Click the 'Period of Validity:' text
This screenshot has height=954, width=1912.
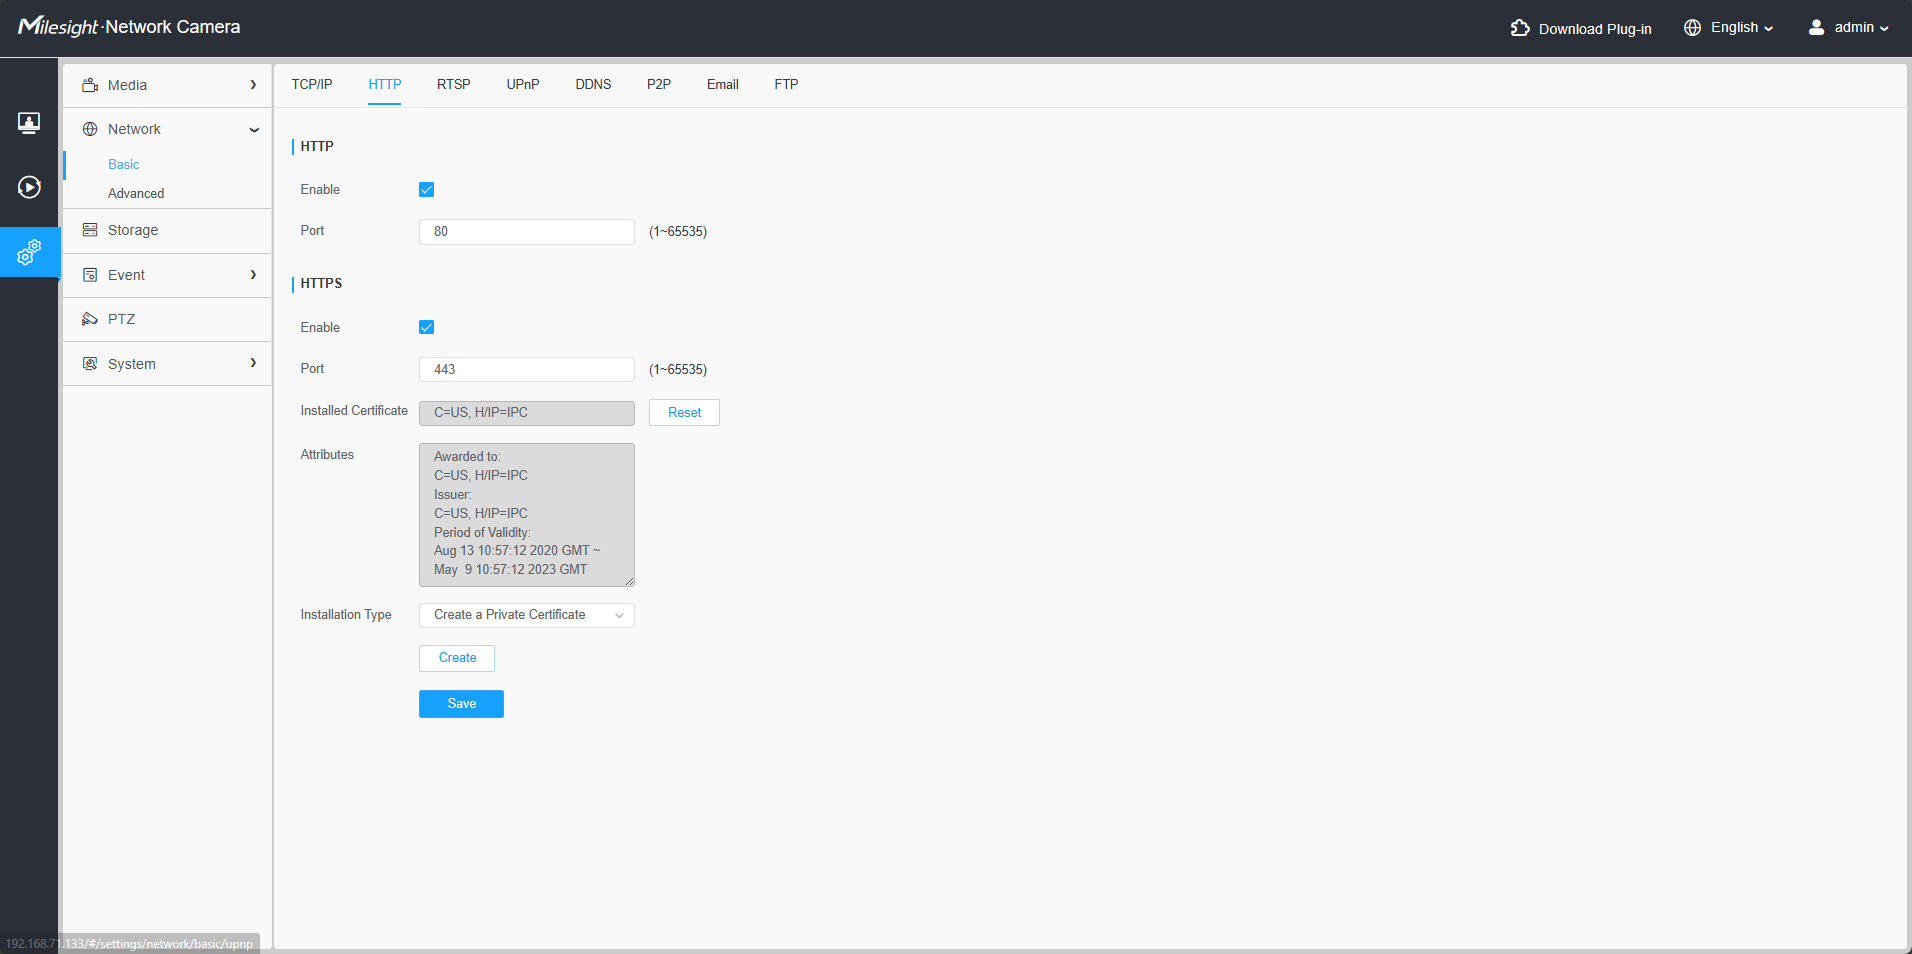click(x=482, y=532)
